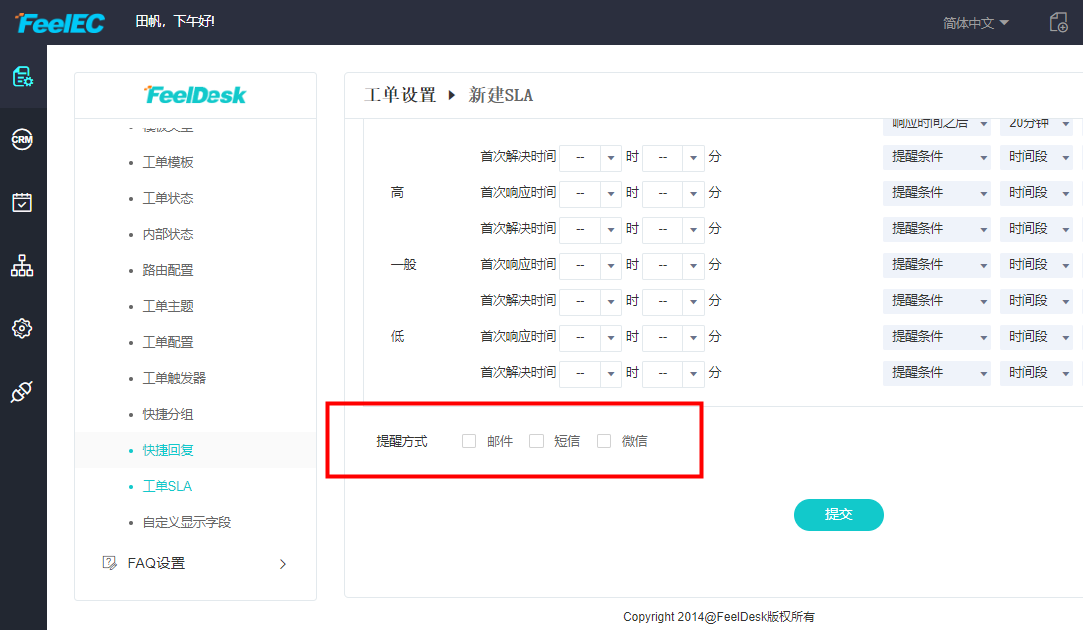Viewport: 1083px width, 630px height.
Task: Click the new document icon in top bar
Action: click(1058, 22)
